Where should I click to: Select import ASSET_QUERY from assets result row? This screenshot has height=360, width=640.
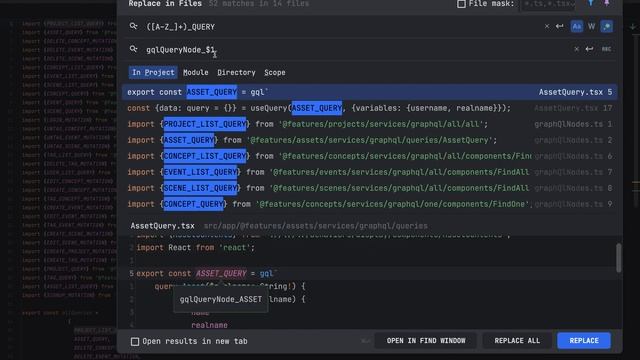click(369, 140)
